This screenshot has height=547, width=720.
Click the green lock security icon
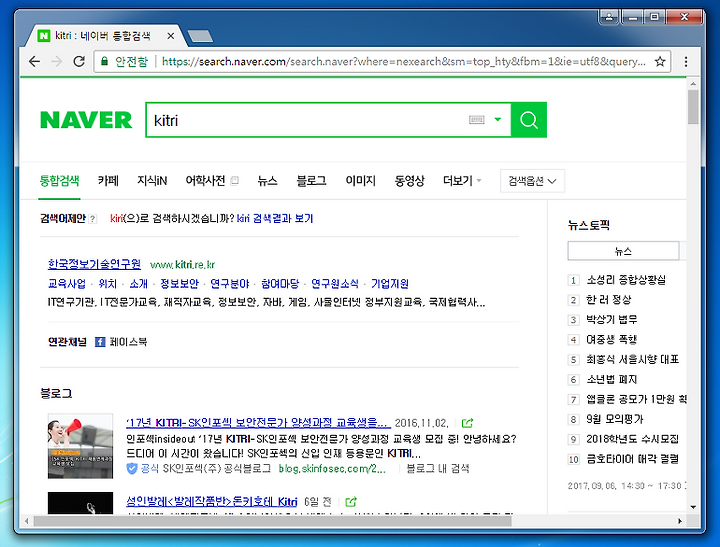pos(105,61)
